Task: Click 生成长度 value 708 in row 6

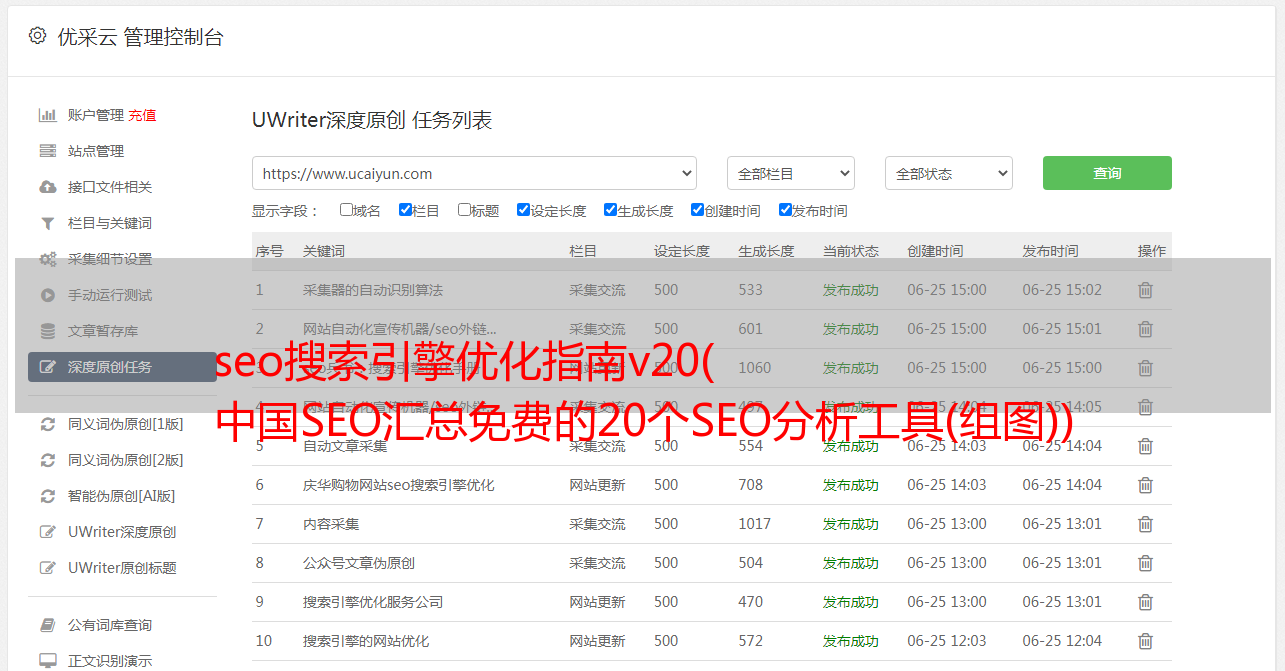Action: 751,485
